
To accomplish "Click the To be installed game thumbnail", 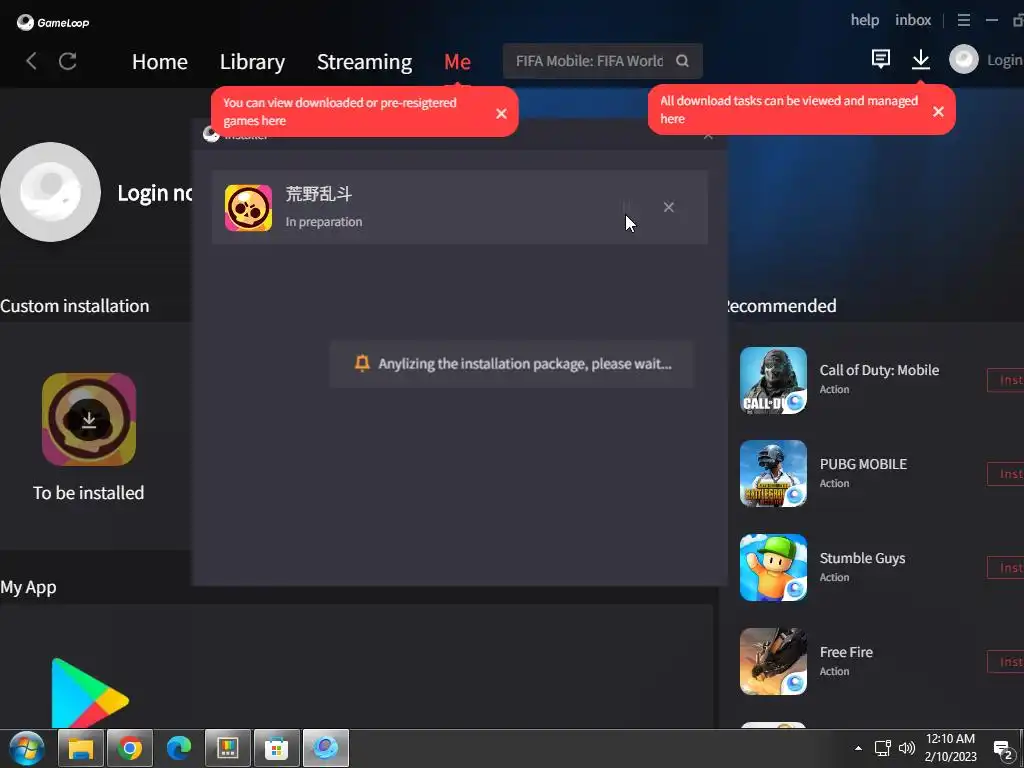I will pos(89,419).
